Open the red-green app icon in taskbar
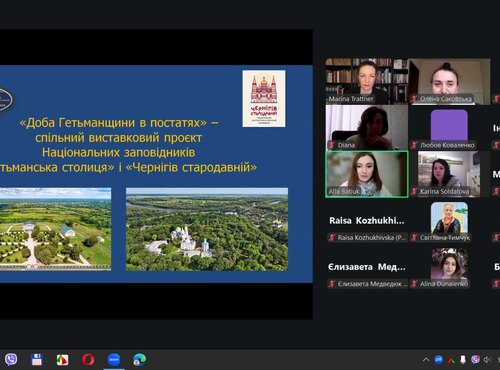Viewport: 500px width, 370px height. [x=62, y=360]
